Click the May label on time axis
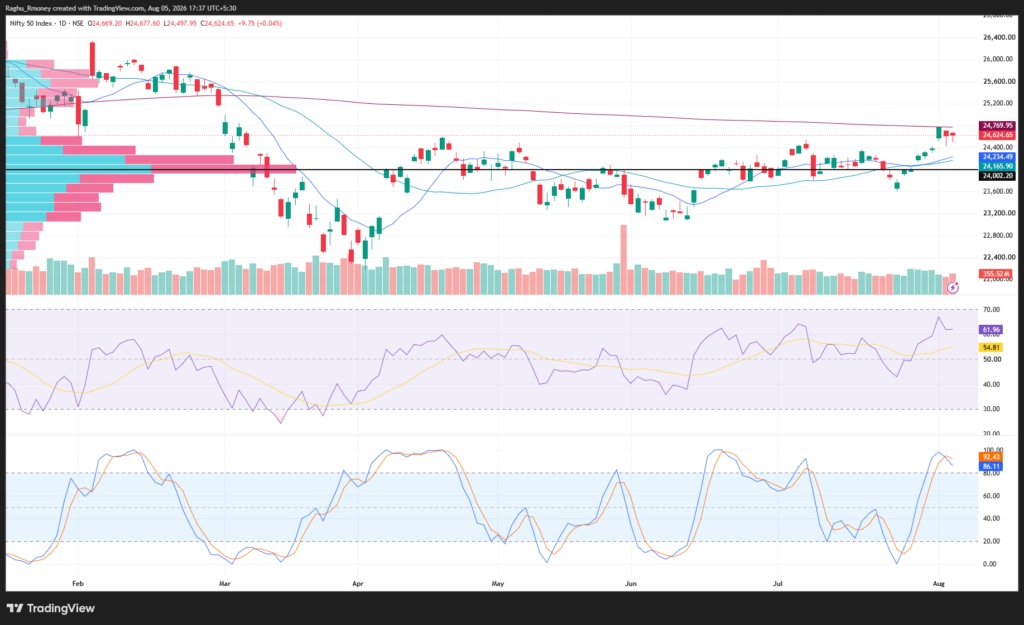The width and height of the screenshot is (1024, 625). [498, 583]
